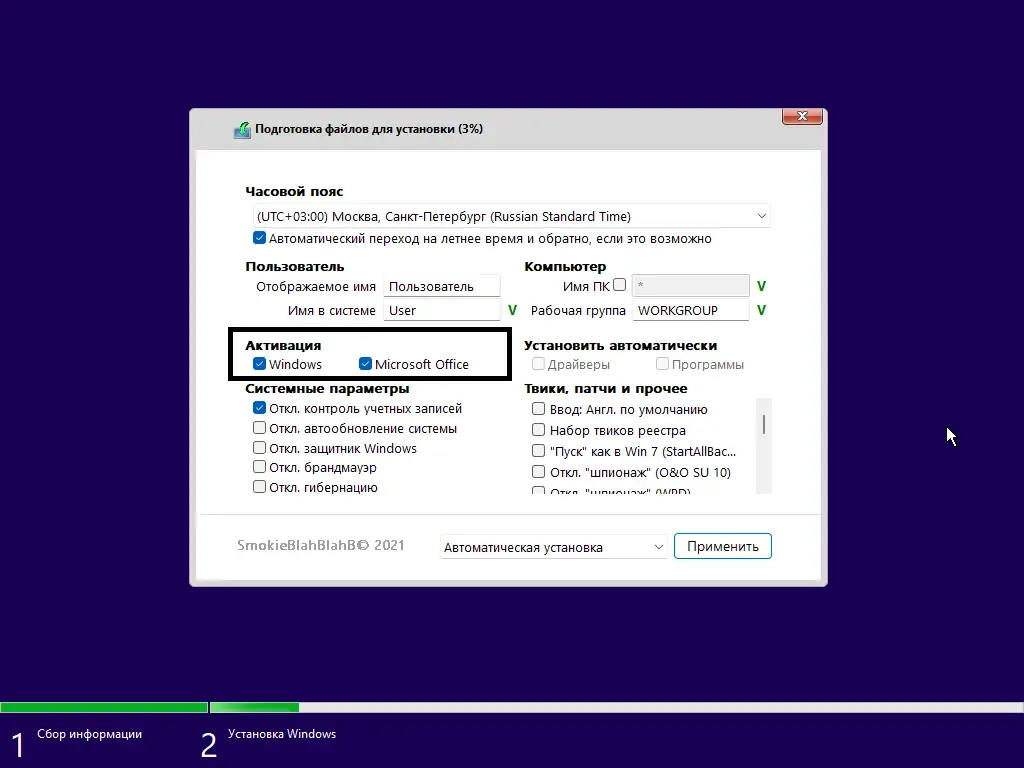The width and height of the screenshot is (1024, 768).
Task: Click the installer icon in the title bar
Action: pos(241,129)
